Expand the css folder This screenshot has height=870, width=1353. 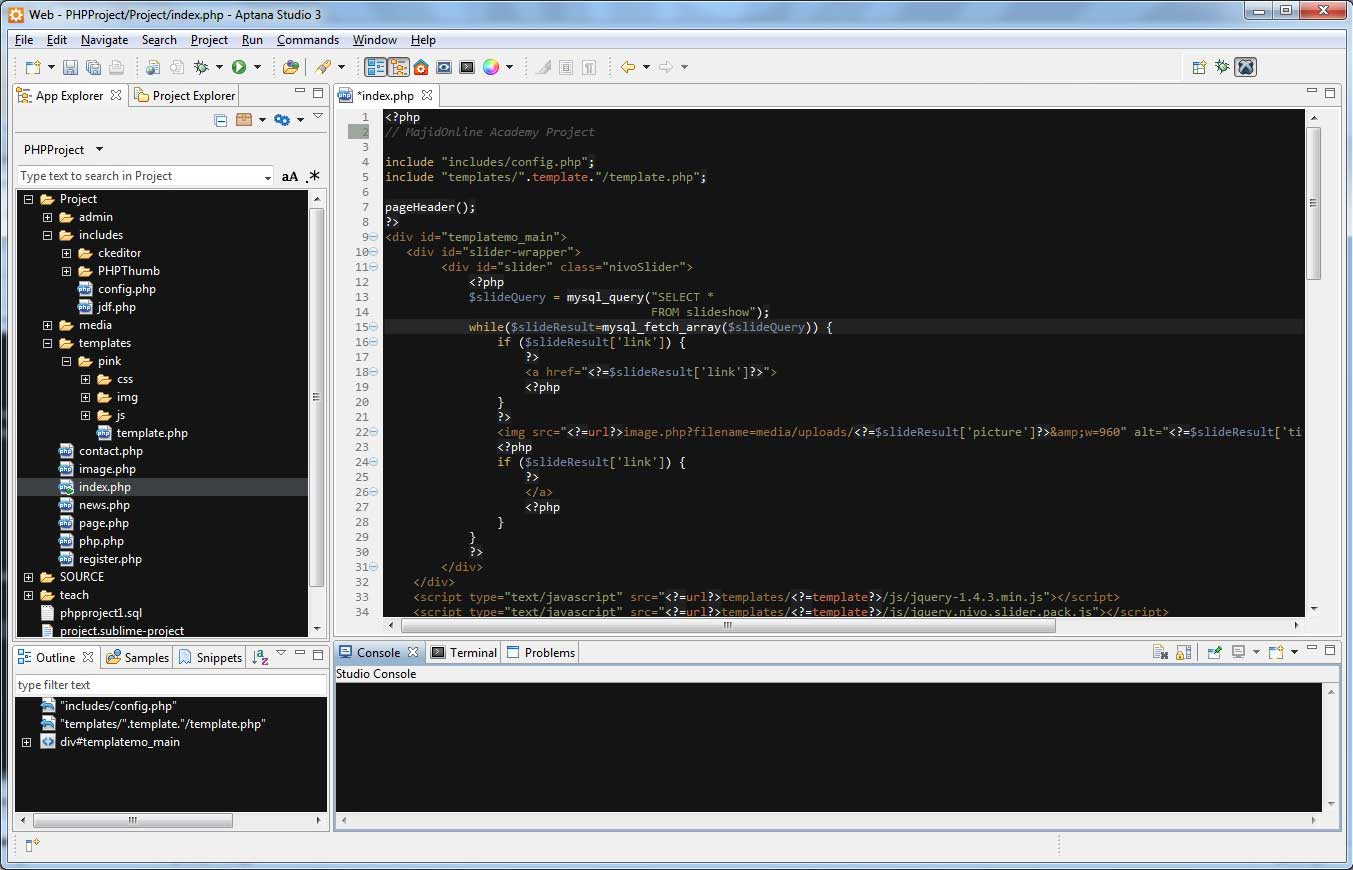pos(85,379)
